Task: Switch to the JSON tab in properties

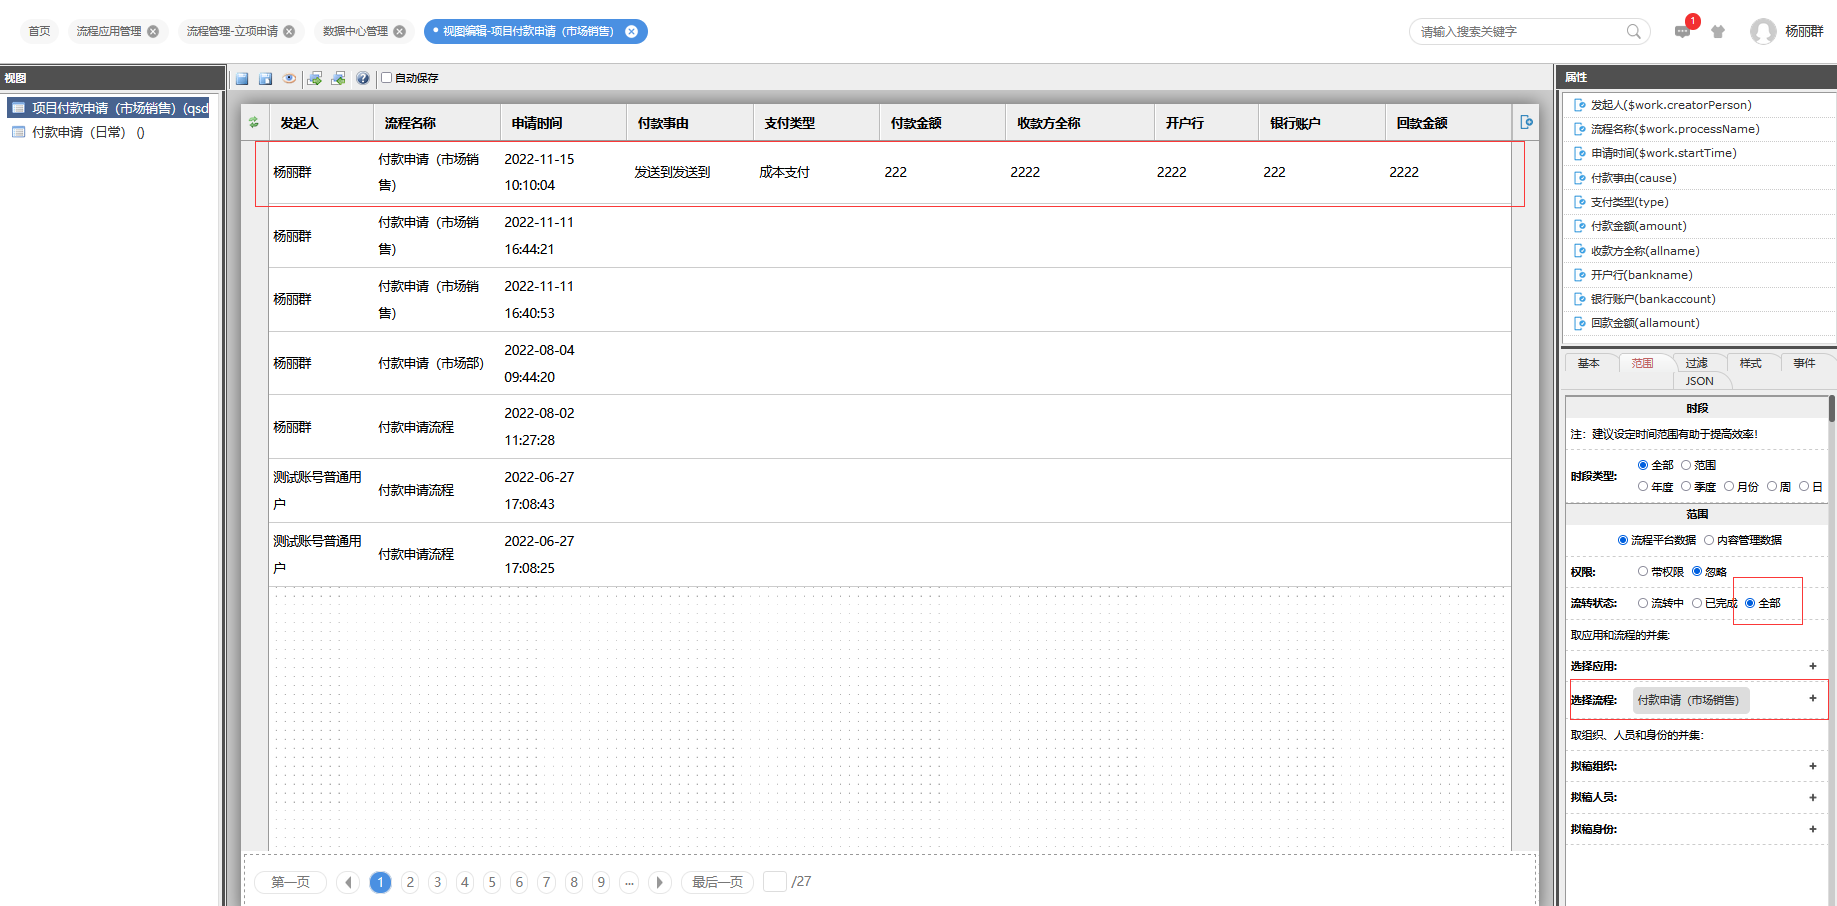Action: click(x=1701, y=381)
